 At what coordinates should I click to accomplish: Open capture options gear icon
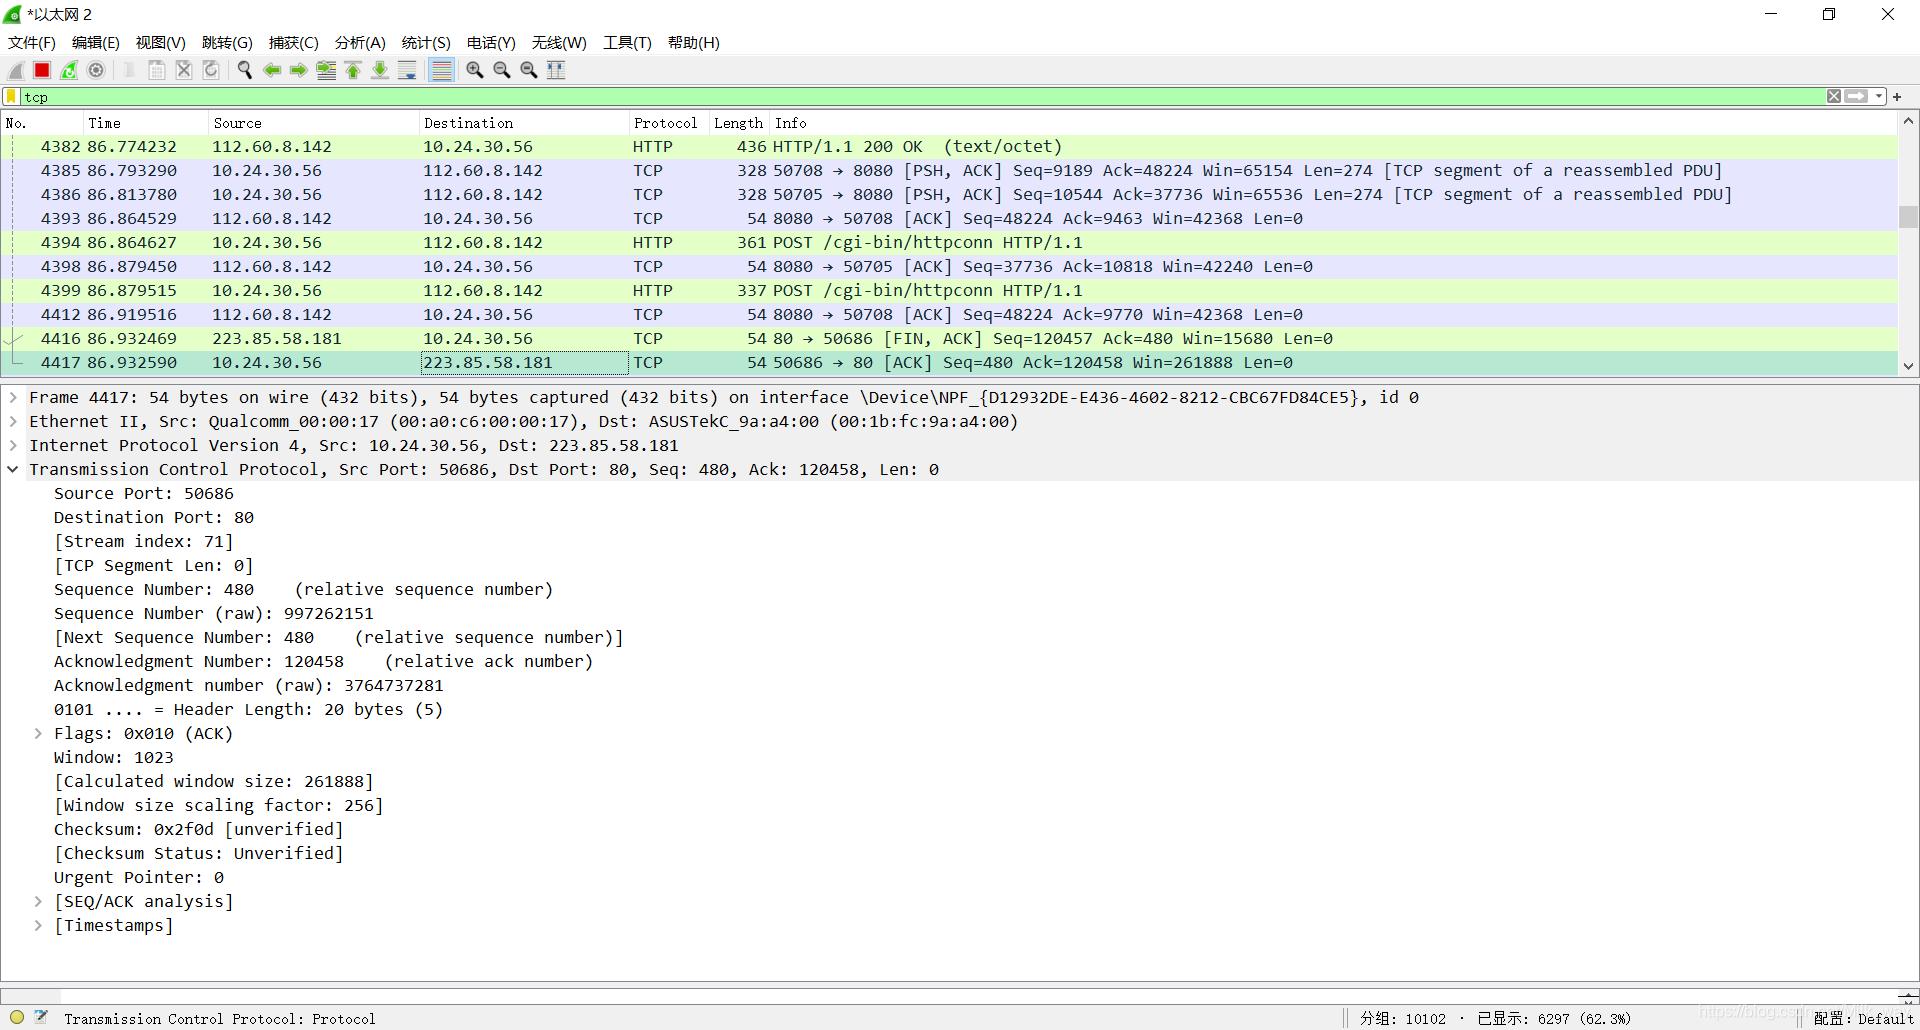click(x=96, y=70)
